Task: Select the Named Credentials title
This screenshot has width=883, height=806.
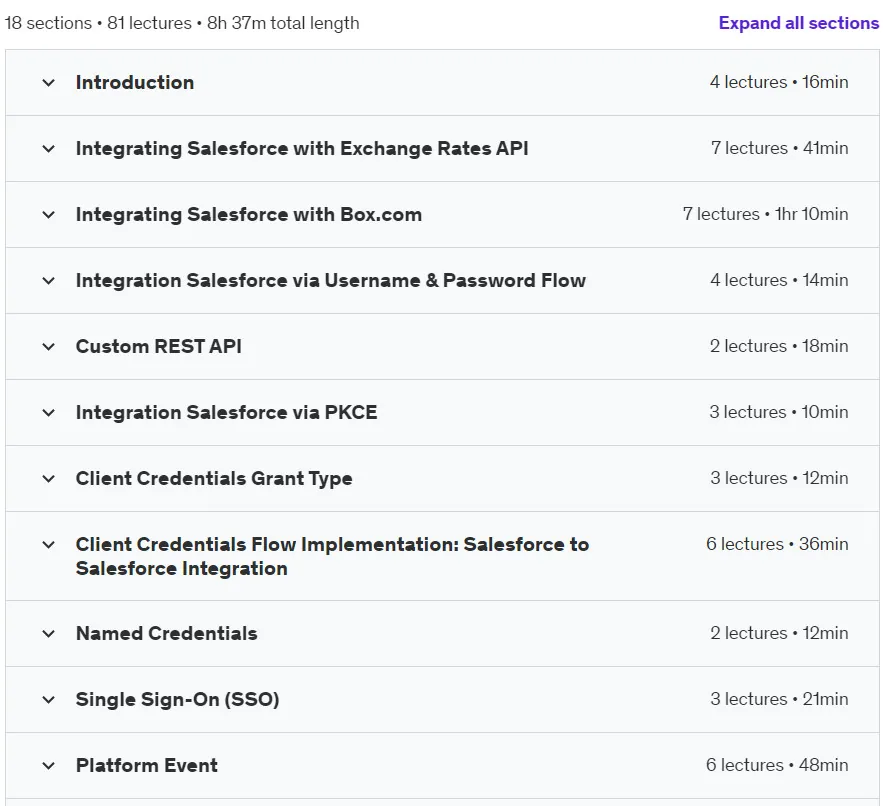Action: (x=167, y=634)
